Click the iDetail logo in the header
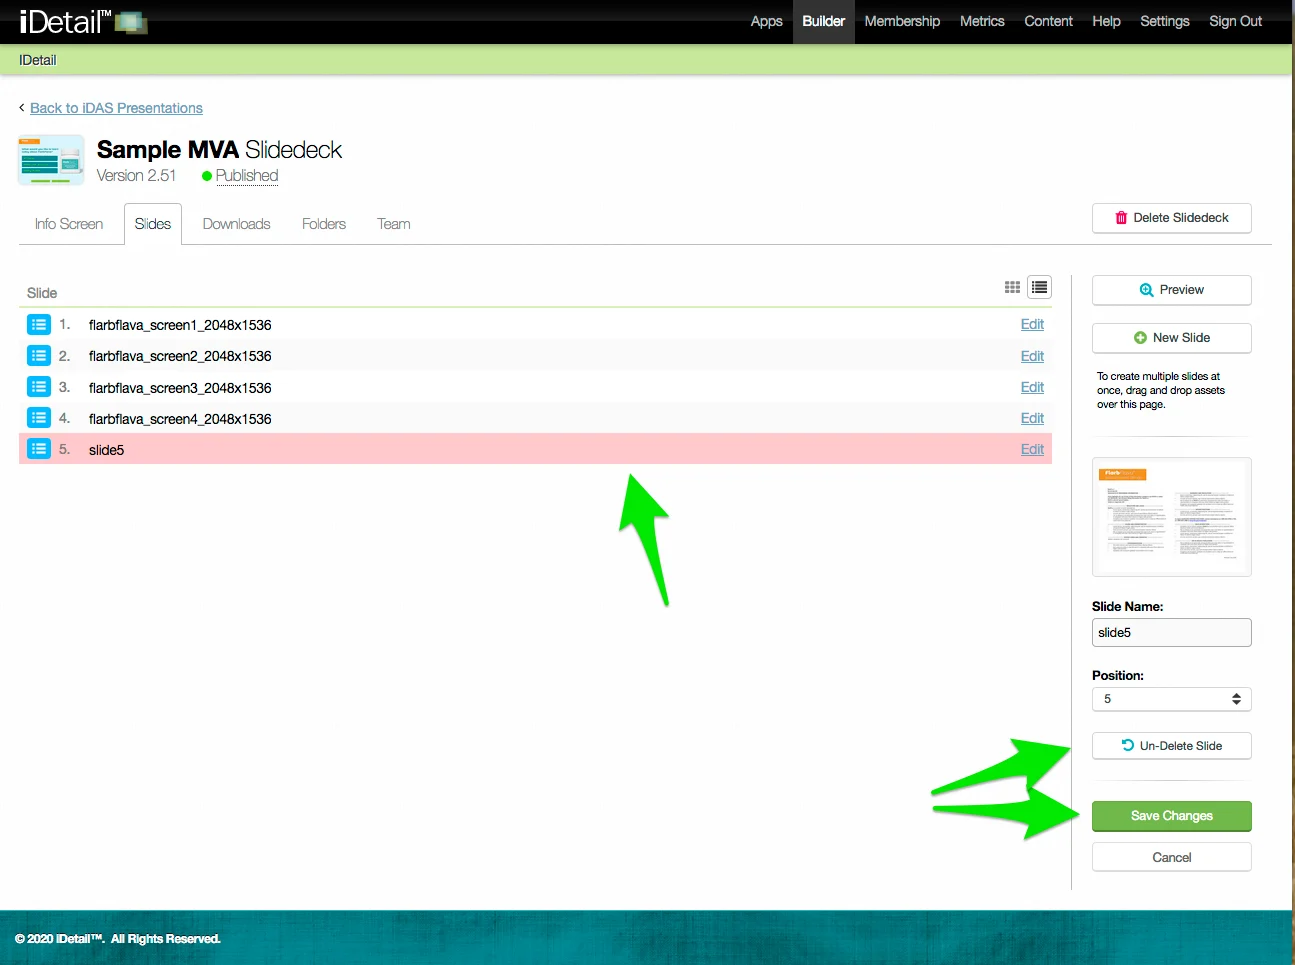Viewport: 1295px width, 965px height. (x=83, y=21)
